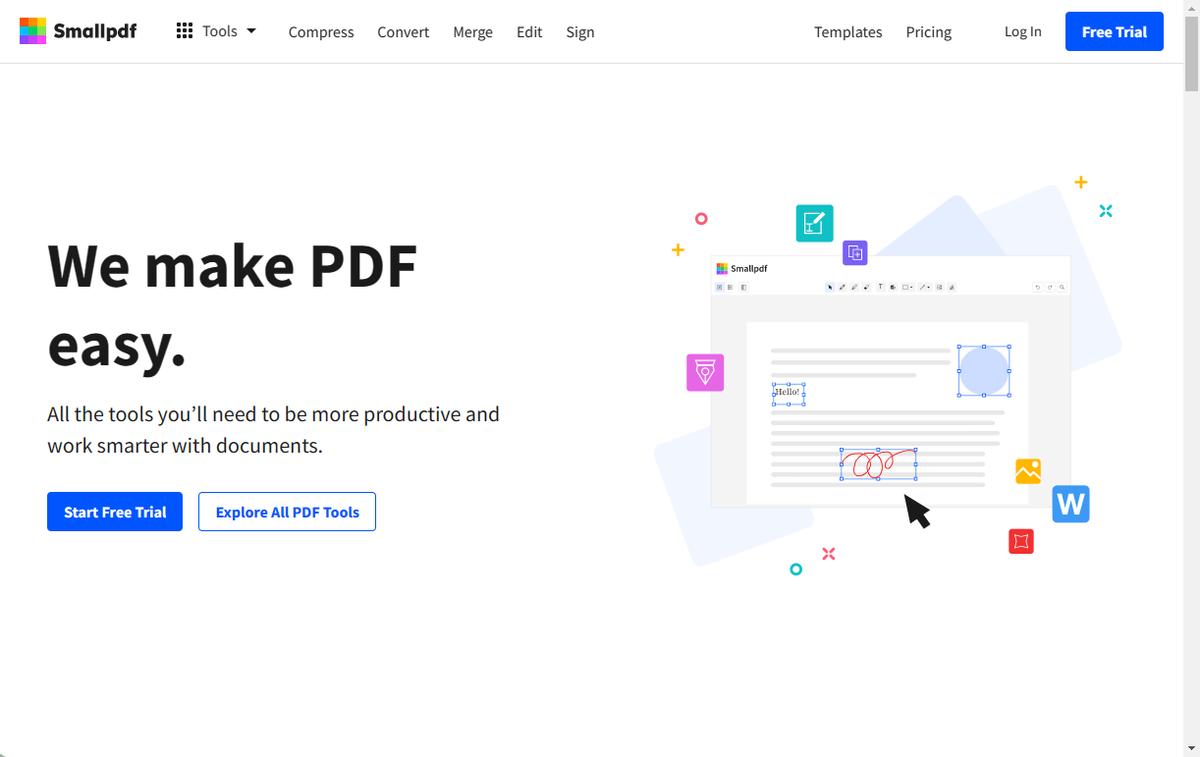This screenshot has width=1200, height=757.
Task: Open the Convert menu item
Action: click(403, 32)
